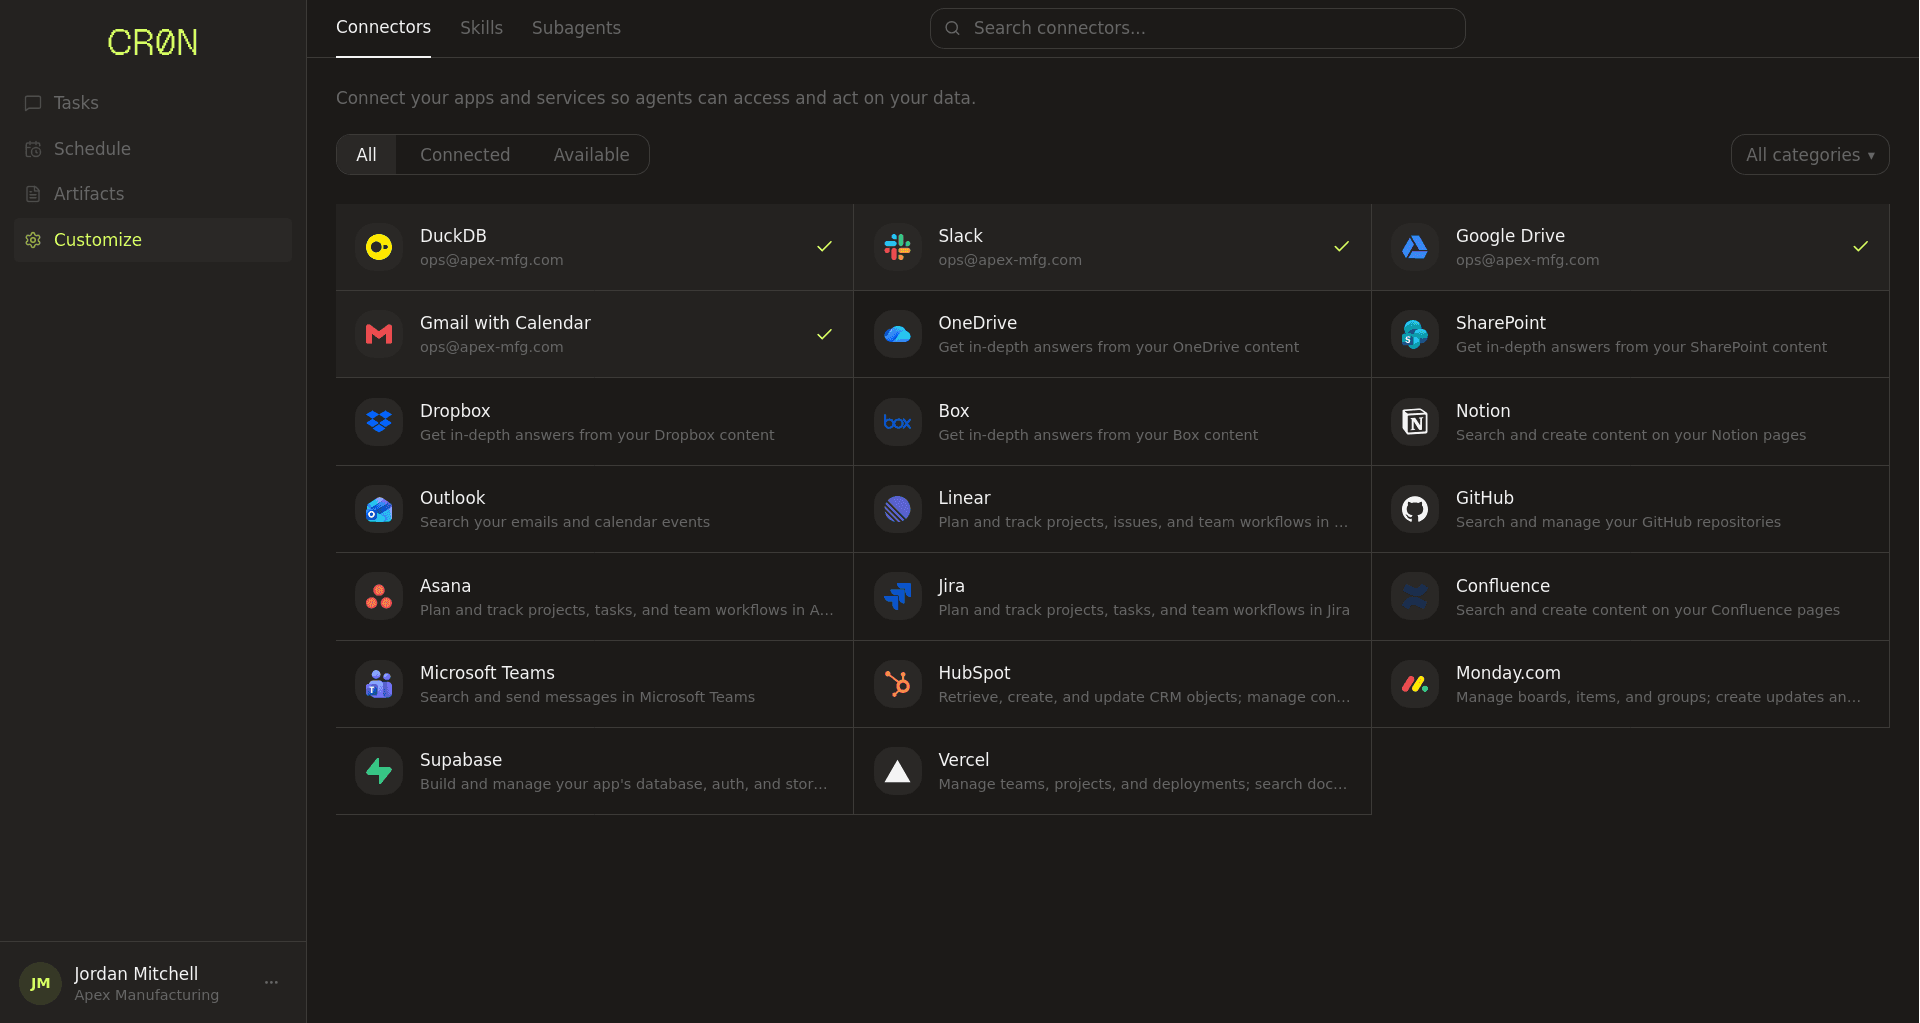
Task: Click the CRON logo
Action: [x=153, y=42]
